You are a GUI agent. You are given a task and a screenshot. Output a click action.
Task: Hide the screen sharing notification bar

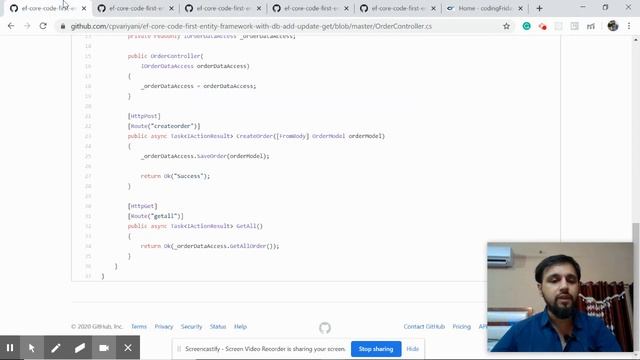coord(413,349)
